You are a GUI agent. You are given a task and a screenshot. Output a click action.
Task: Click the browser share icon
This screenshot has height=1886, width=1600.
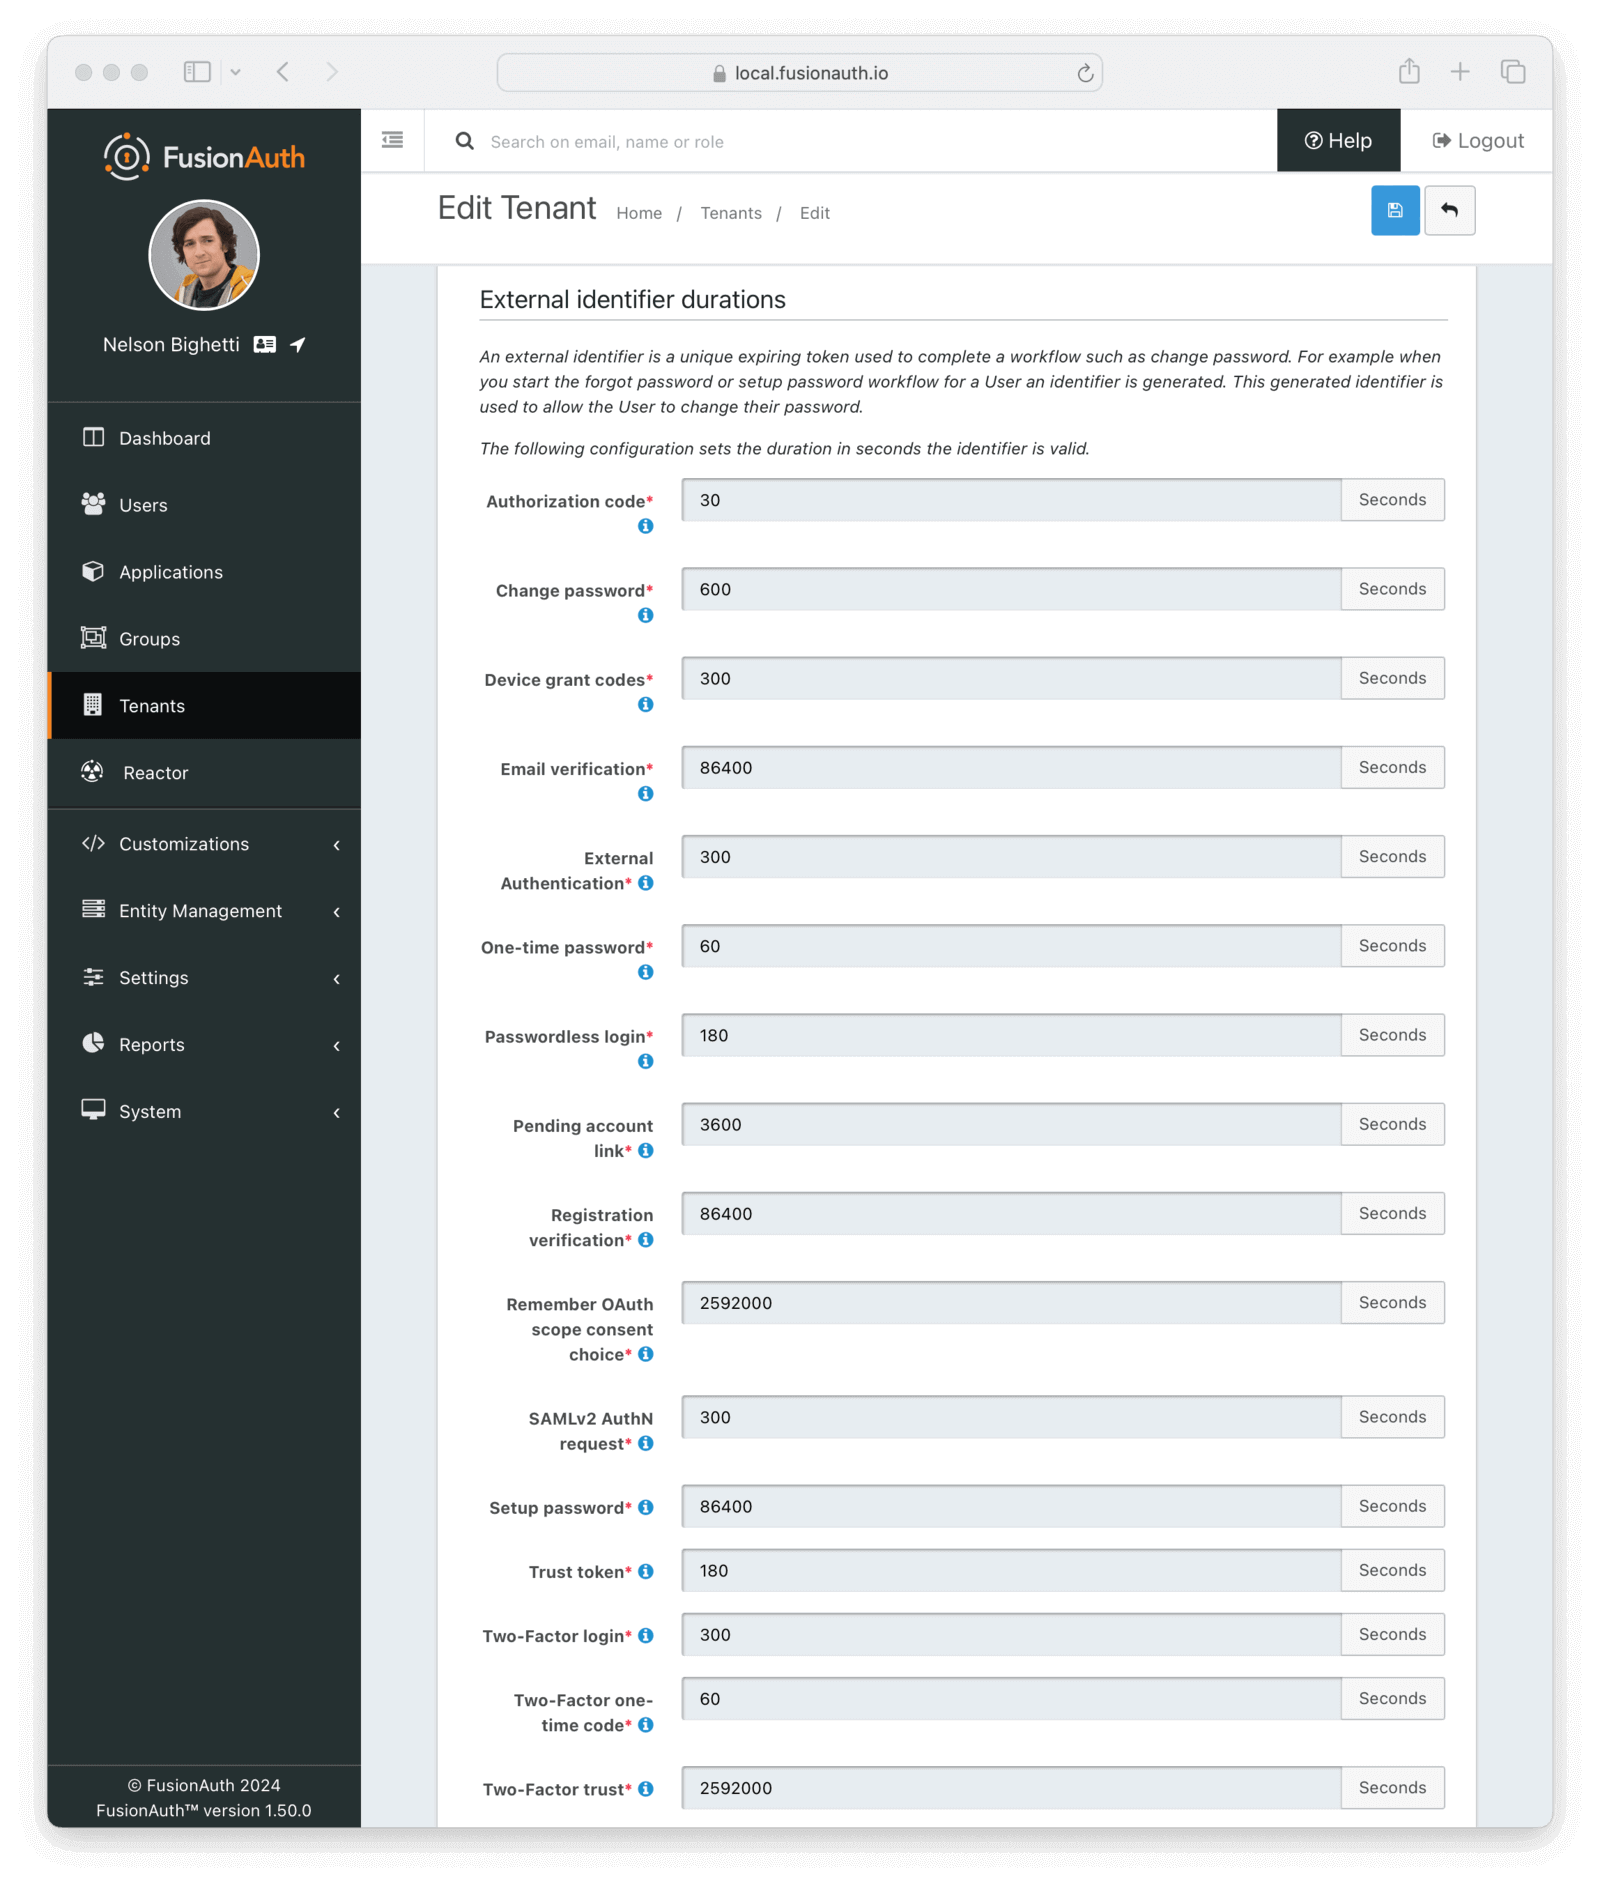[1409, 71]
